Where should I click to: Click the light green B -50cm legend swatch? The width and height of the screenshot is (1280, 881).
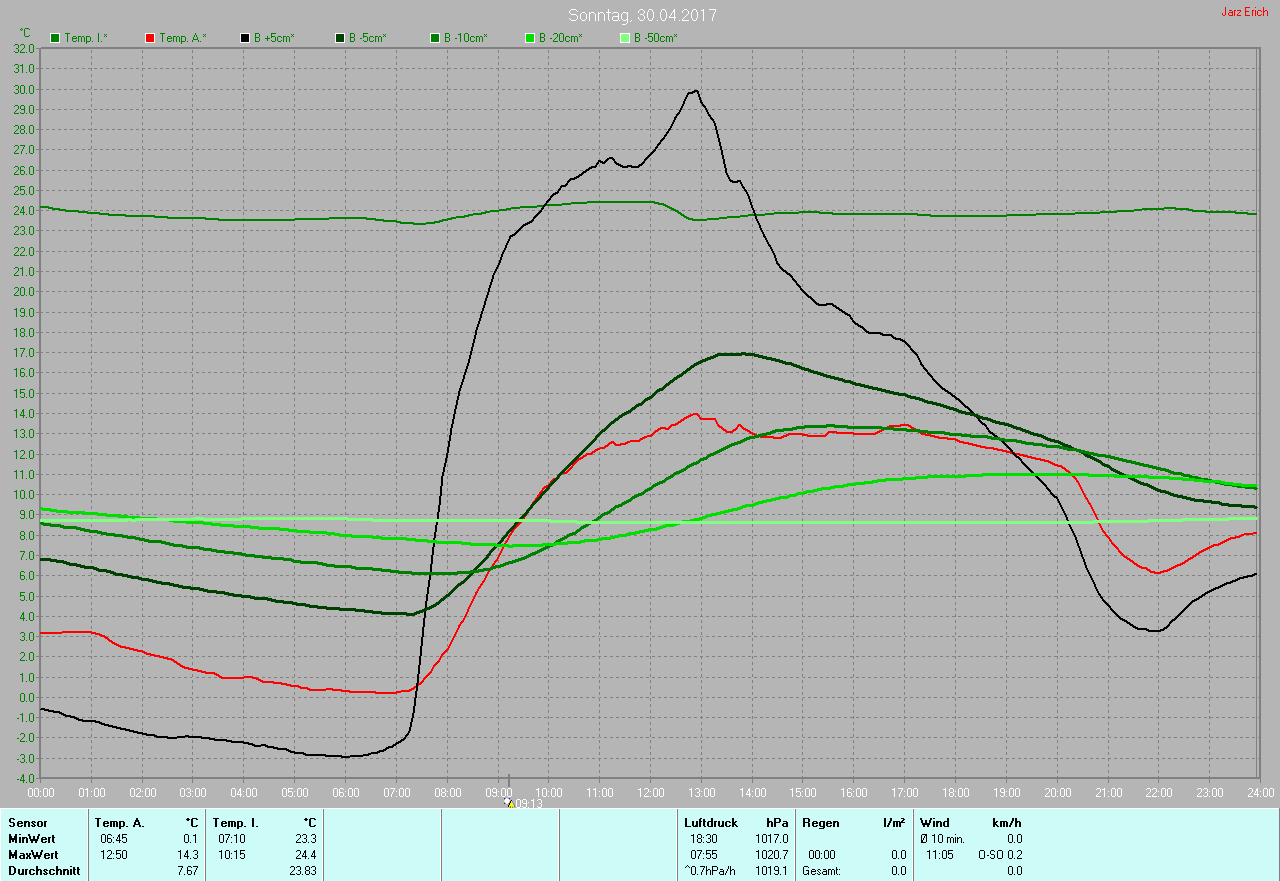tap(625, 38)
